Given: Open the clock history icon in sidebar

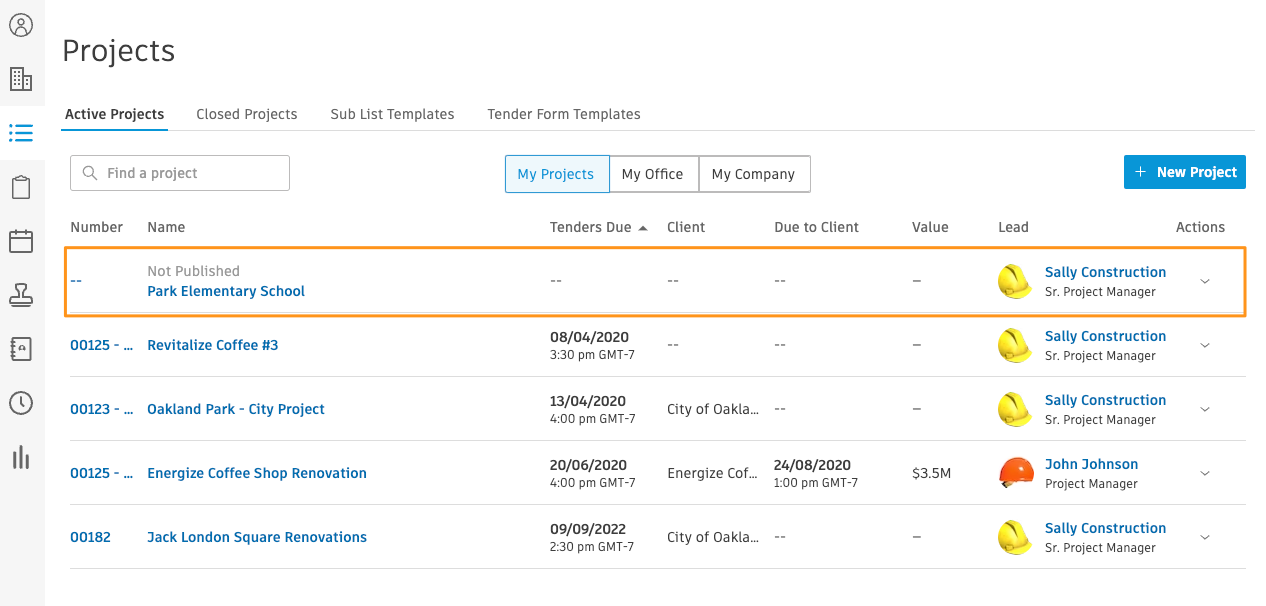Looking at the screenshot, I should (x=21, y=403).
